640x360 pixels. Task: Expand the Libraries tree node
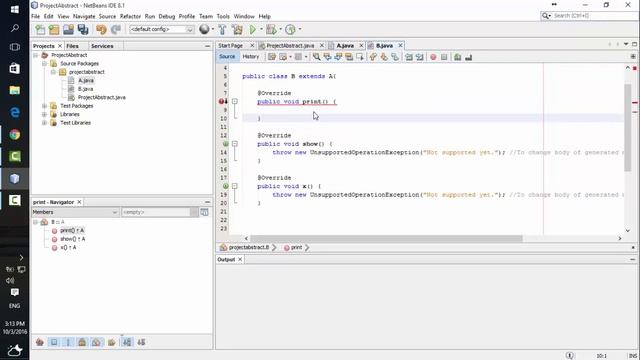coord(44,114)
